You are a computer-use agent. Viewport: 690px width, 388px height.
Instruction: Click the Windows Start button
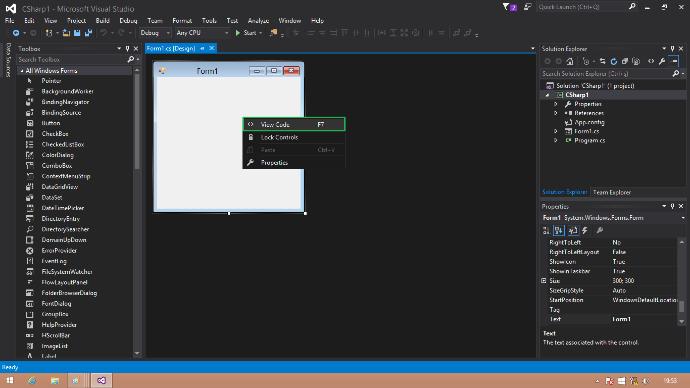coord(9,381)
